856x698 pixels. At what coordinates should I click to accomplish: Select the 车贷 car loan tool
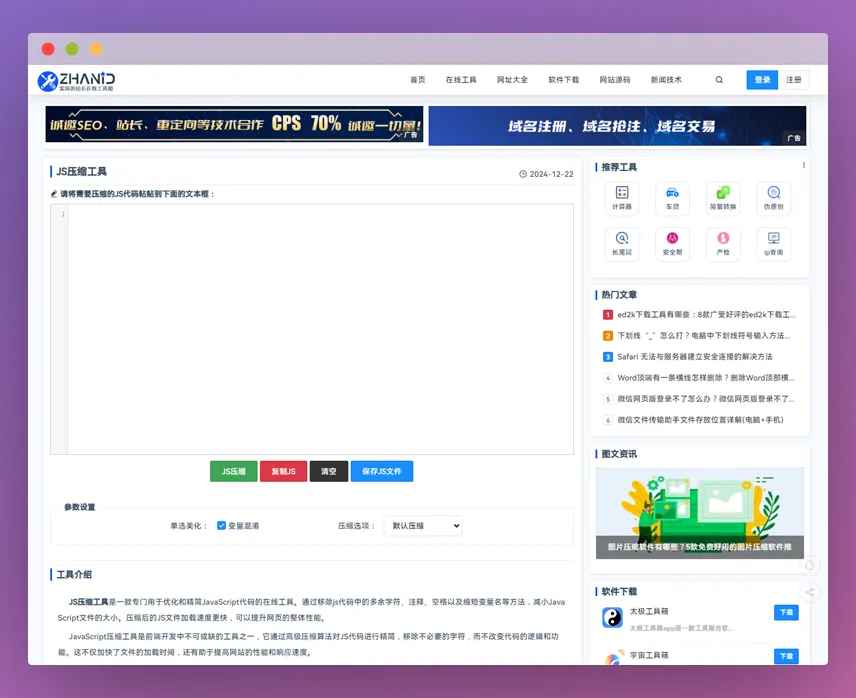[671, 197]
